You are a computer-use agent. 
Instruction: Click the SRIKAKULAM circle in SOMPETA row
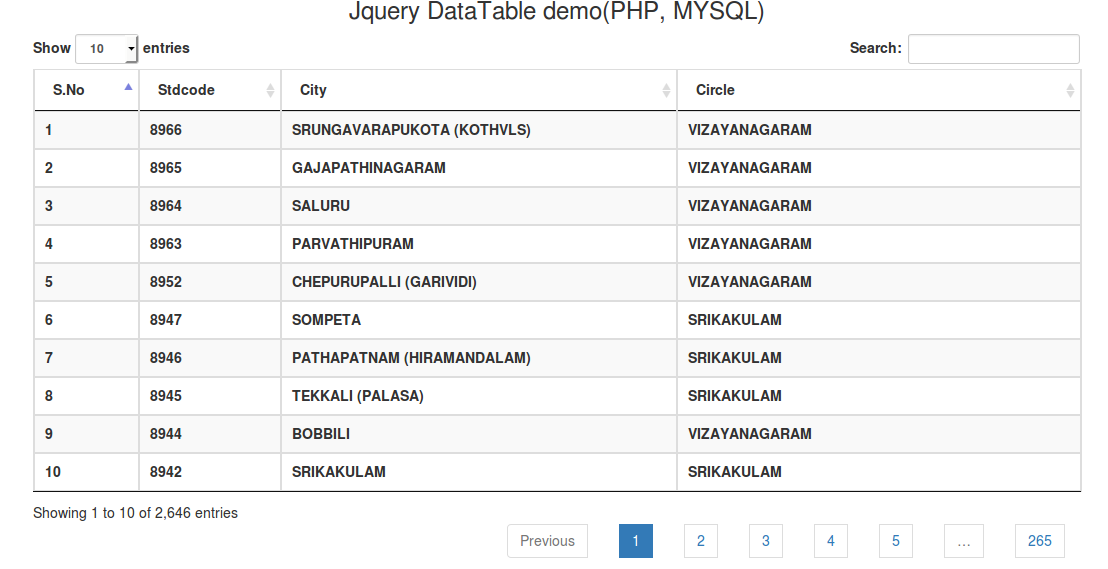735,320
